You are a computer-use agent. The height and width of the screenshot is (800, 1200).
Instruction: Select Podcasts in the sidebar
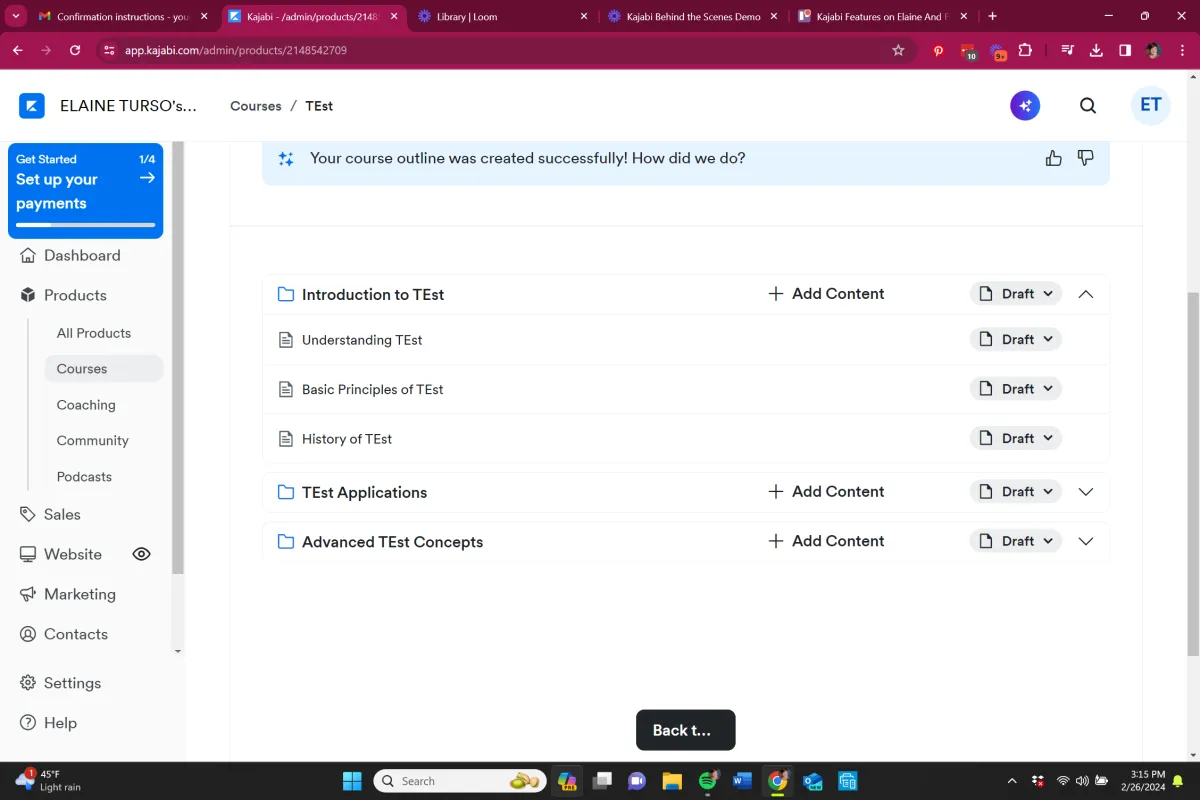tap(84, 477)
